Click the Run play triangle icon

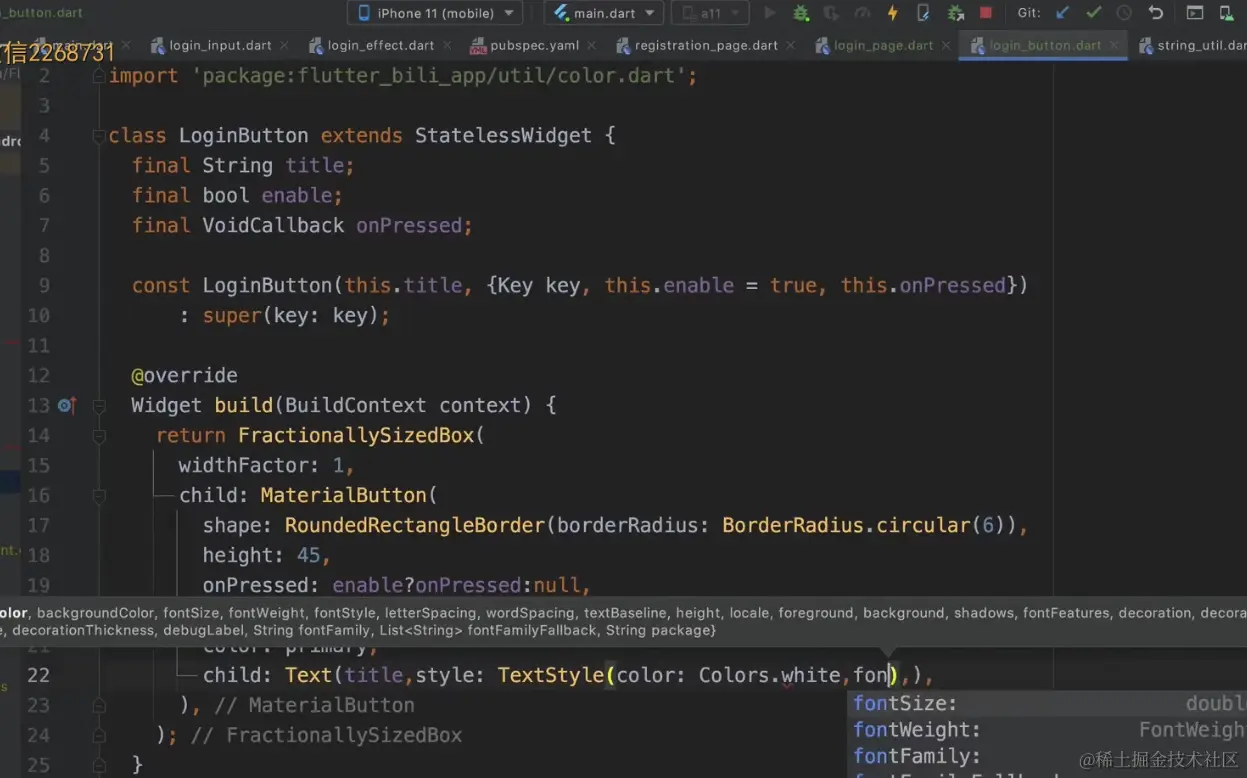(770, 13)
